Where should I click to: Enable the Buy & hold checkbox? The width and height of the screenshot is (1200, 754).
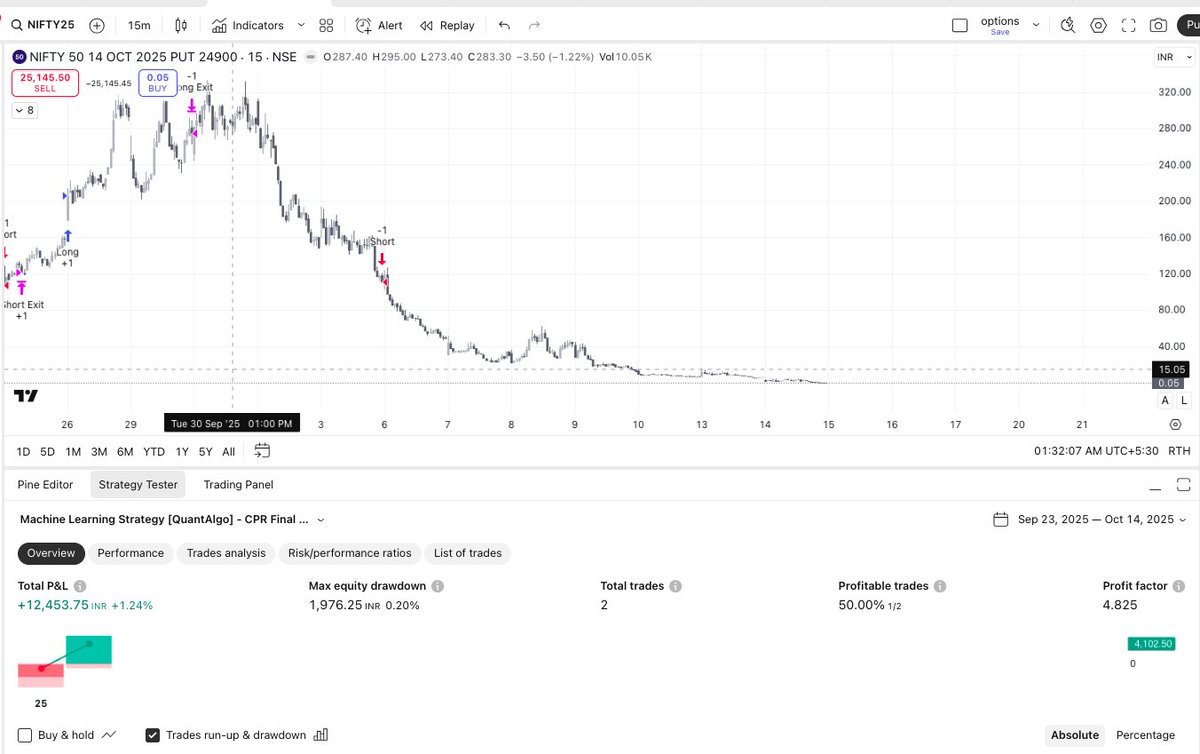tap(24, 735)
